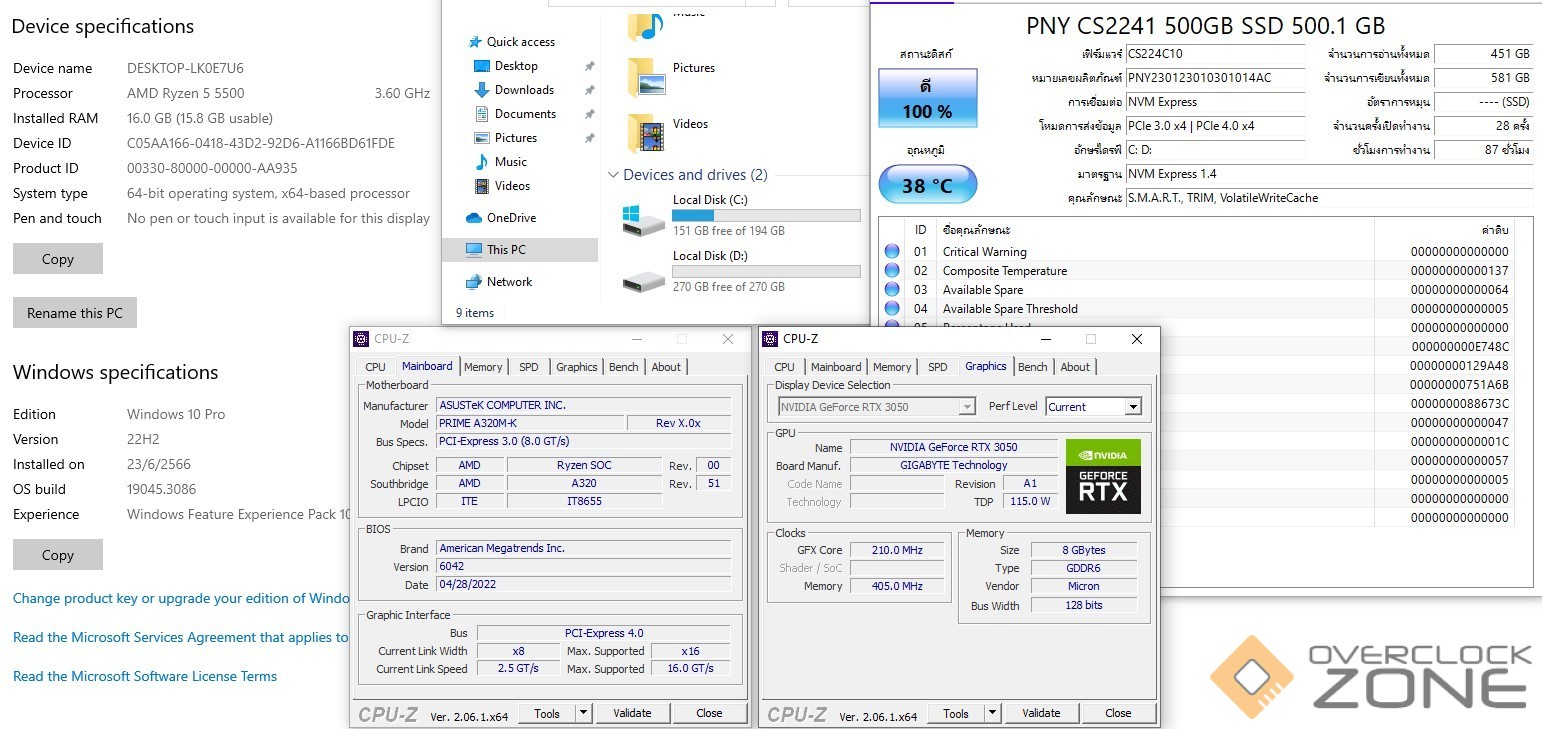
Task: Click CPU-Z Graphics window title icon
Action: click(x=770, y=339)
